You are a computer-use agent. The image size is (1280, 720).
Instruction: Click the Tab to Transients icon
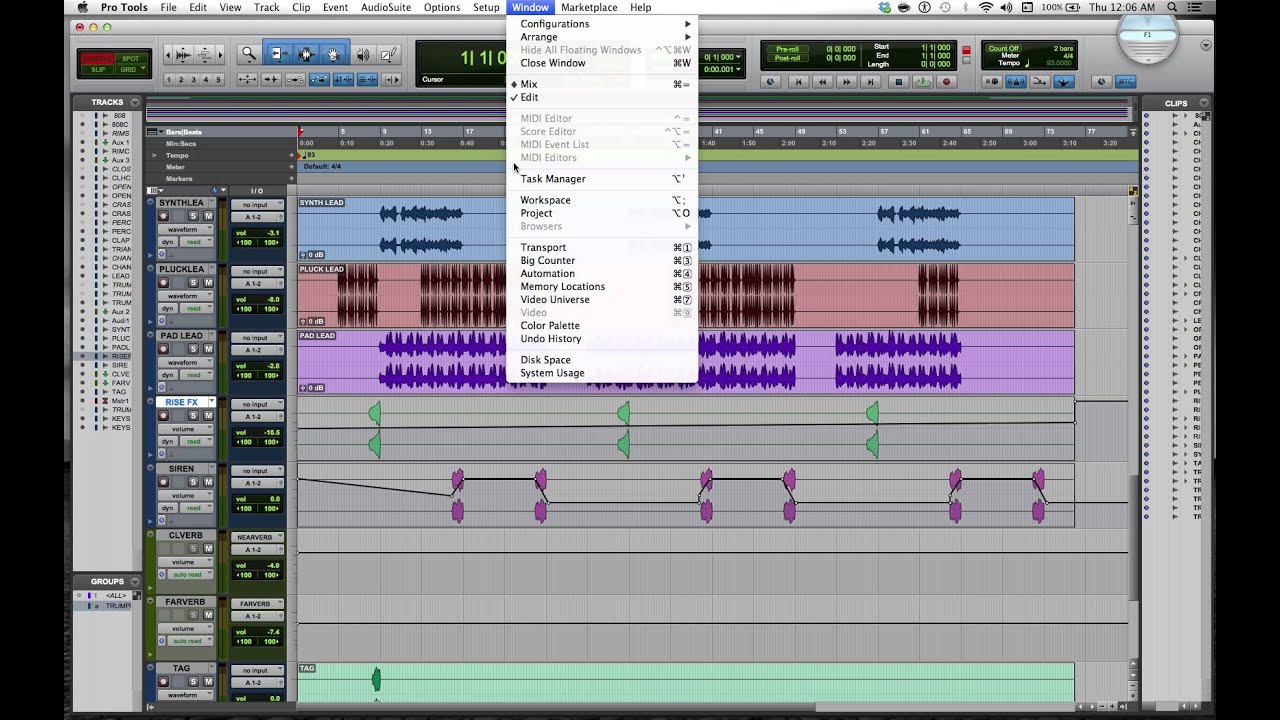point(271,79)
